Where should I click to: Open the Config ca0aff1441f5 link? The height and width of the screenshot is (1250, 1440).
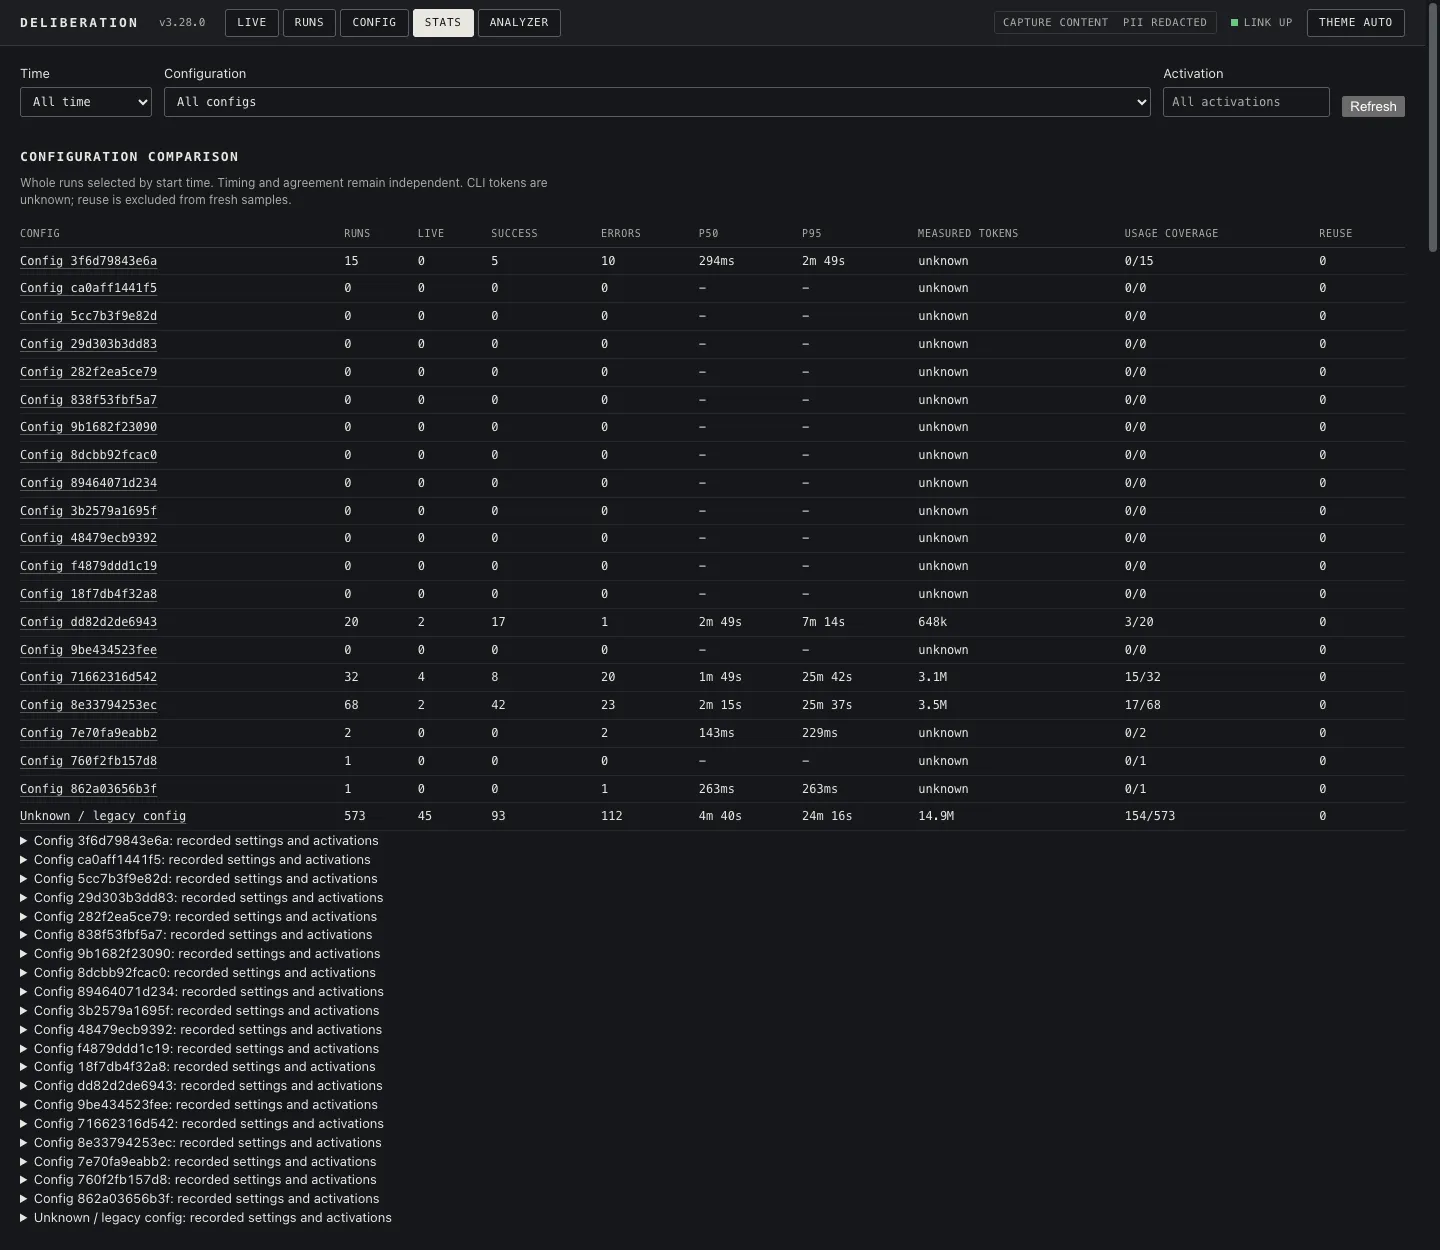pos(88,288)
